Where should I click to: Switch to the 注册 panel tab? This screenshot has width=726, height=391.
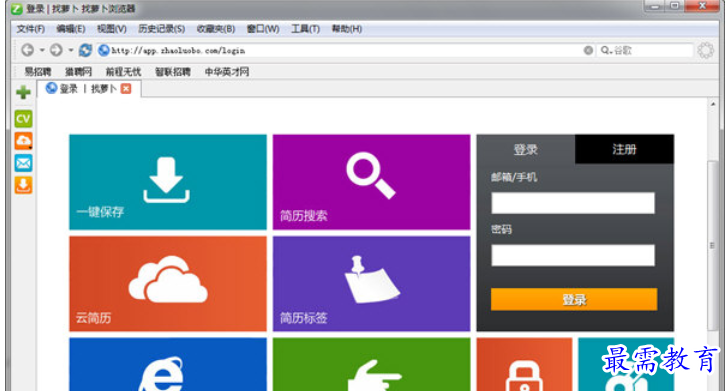[624, 149]
